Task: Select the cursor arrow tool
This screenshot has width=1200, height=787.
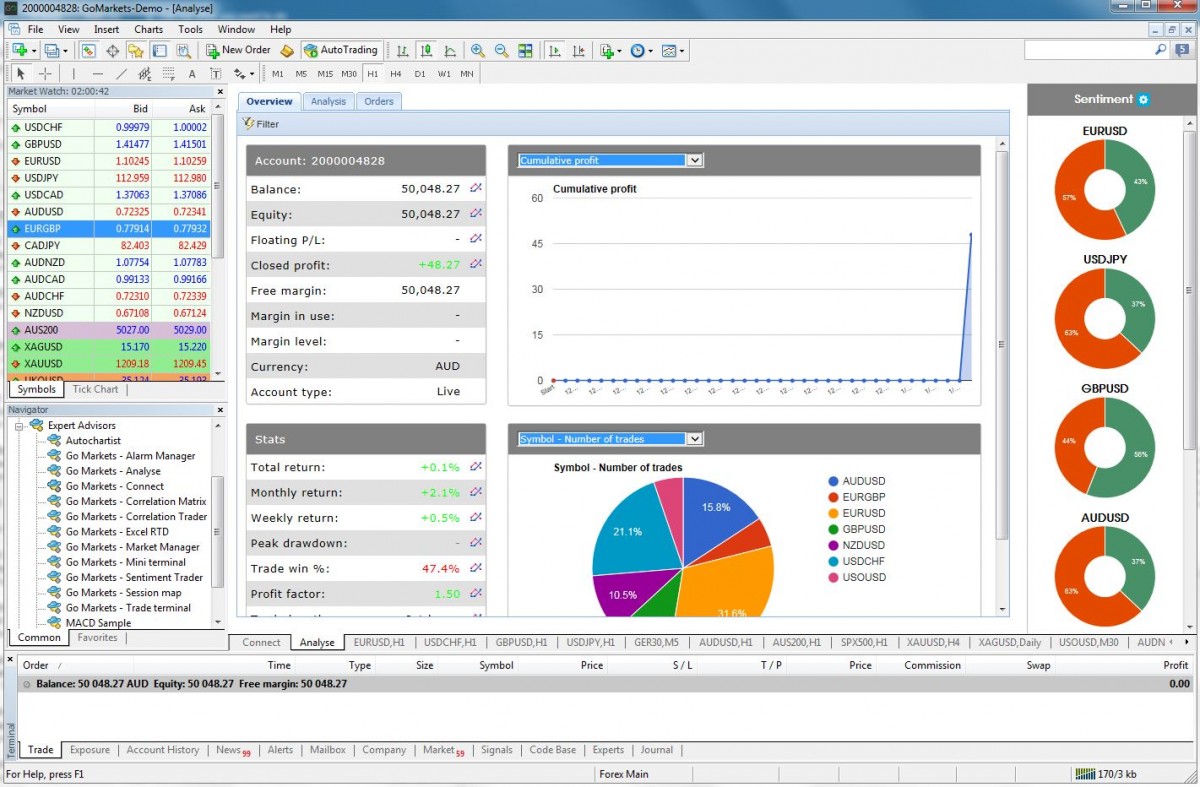Action: click(21, 73)
